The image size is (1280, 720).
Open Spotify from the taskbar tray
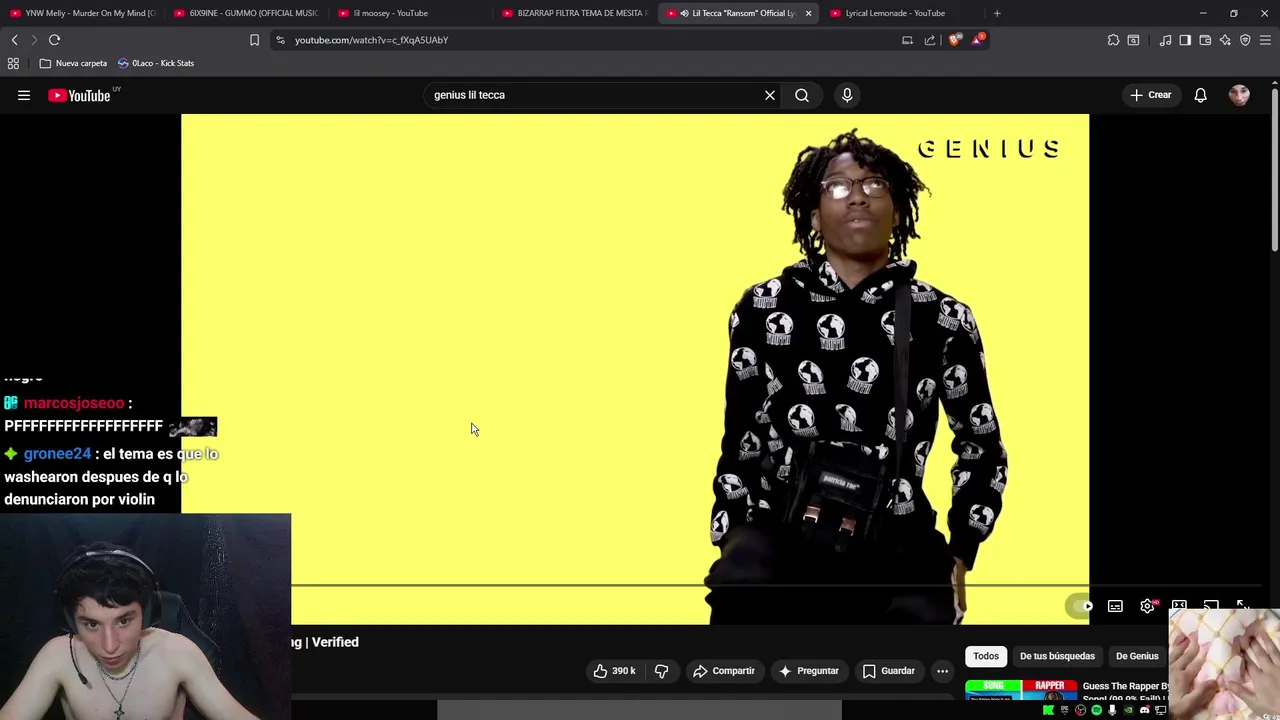click(x=1096, y=711)
